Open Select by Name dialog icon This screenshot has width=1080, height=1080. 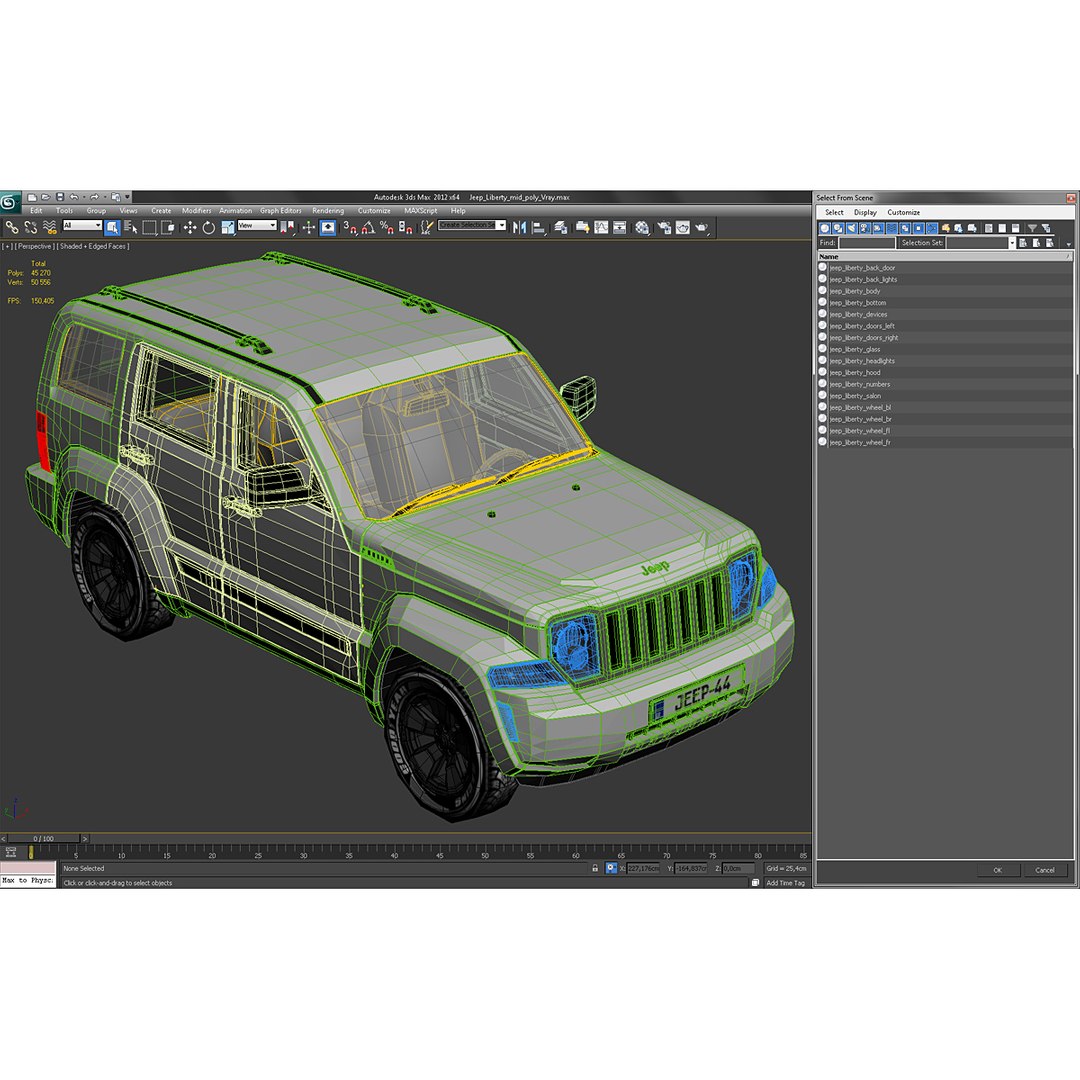[x=131, y=227]
